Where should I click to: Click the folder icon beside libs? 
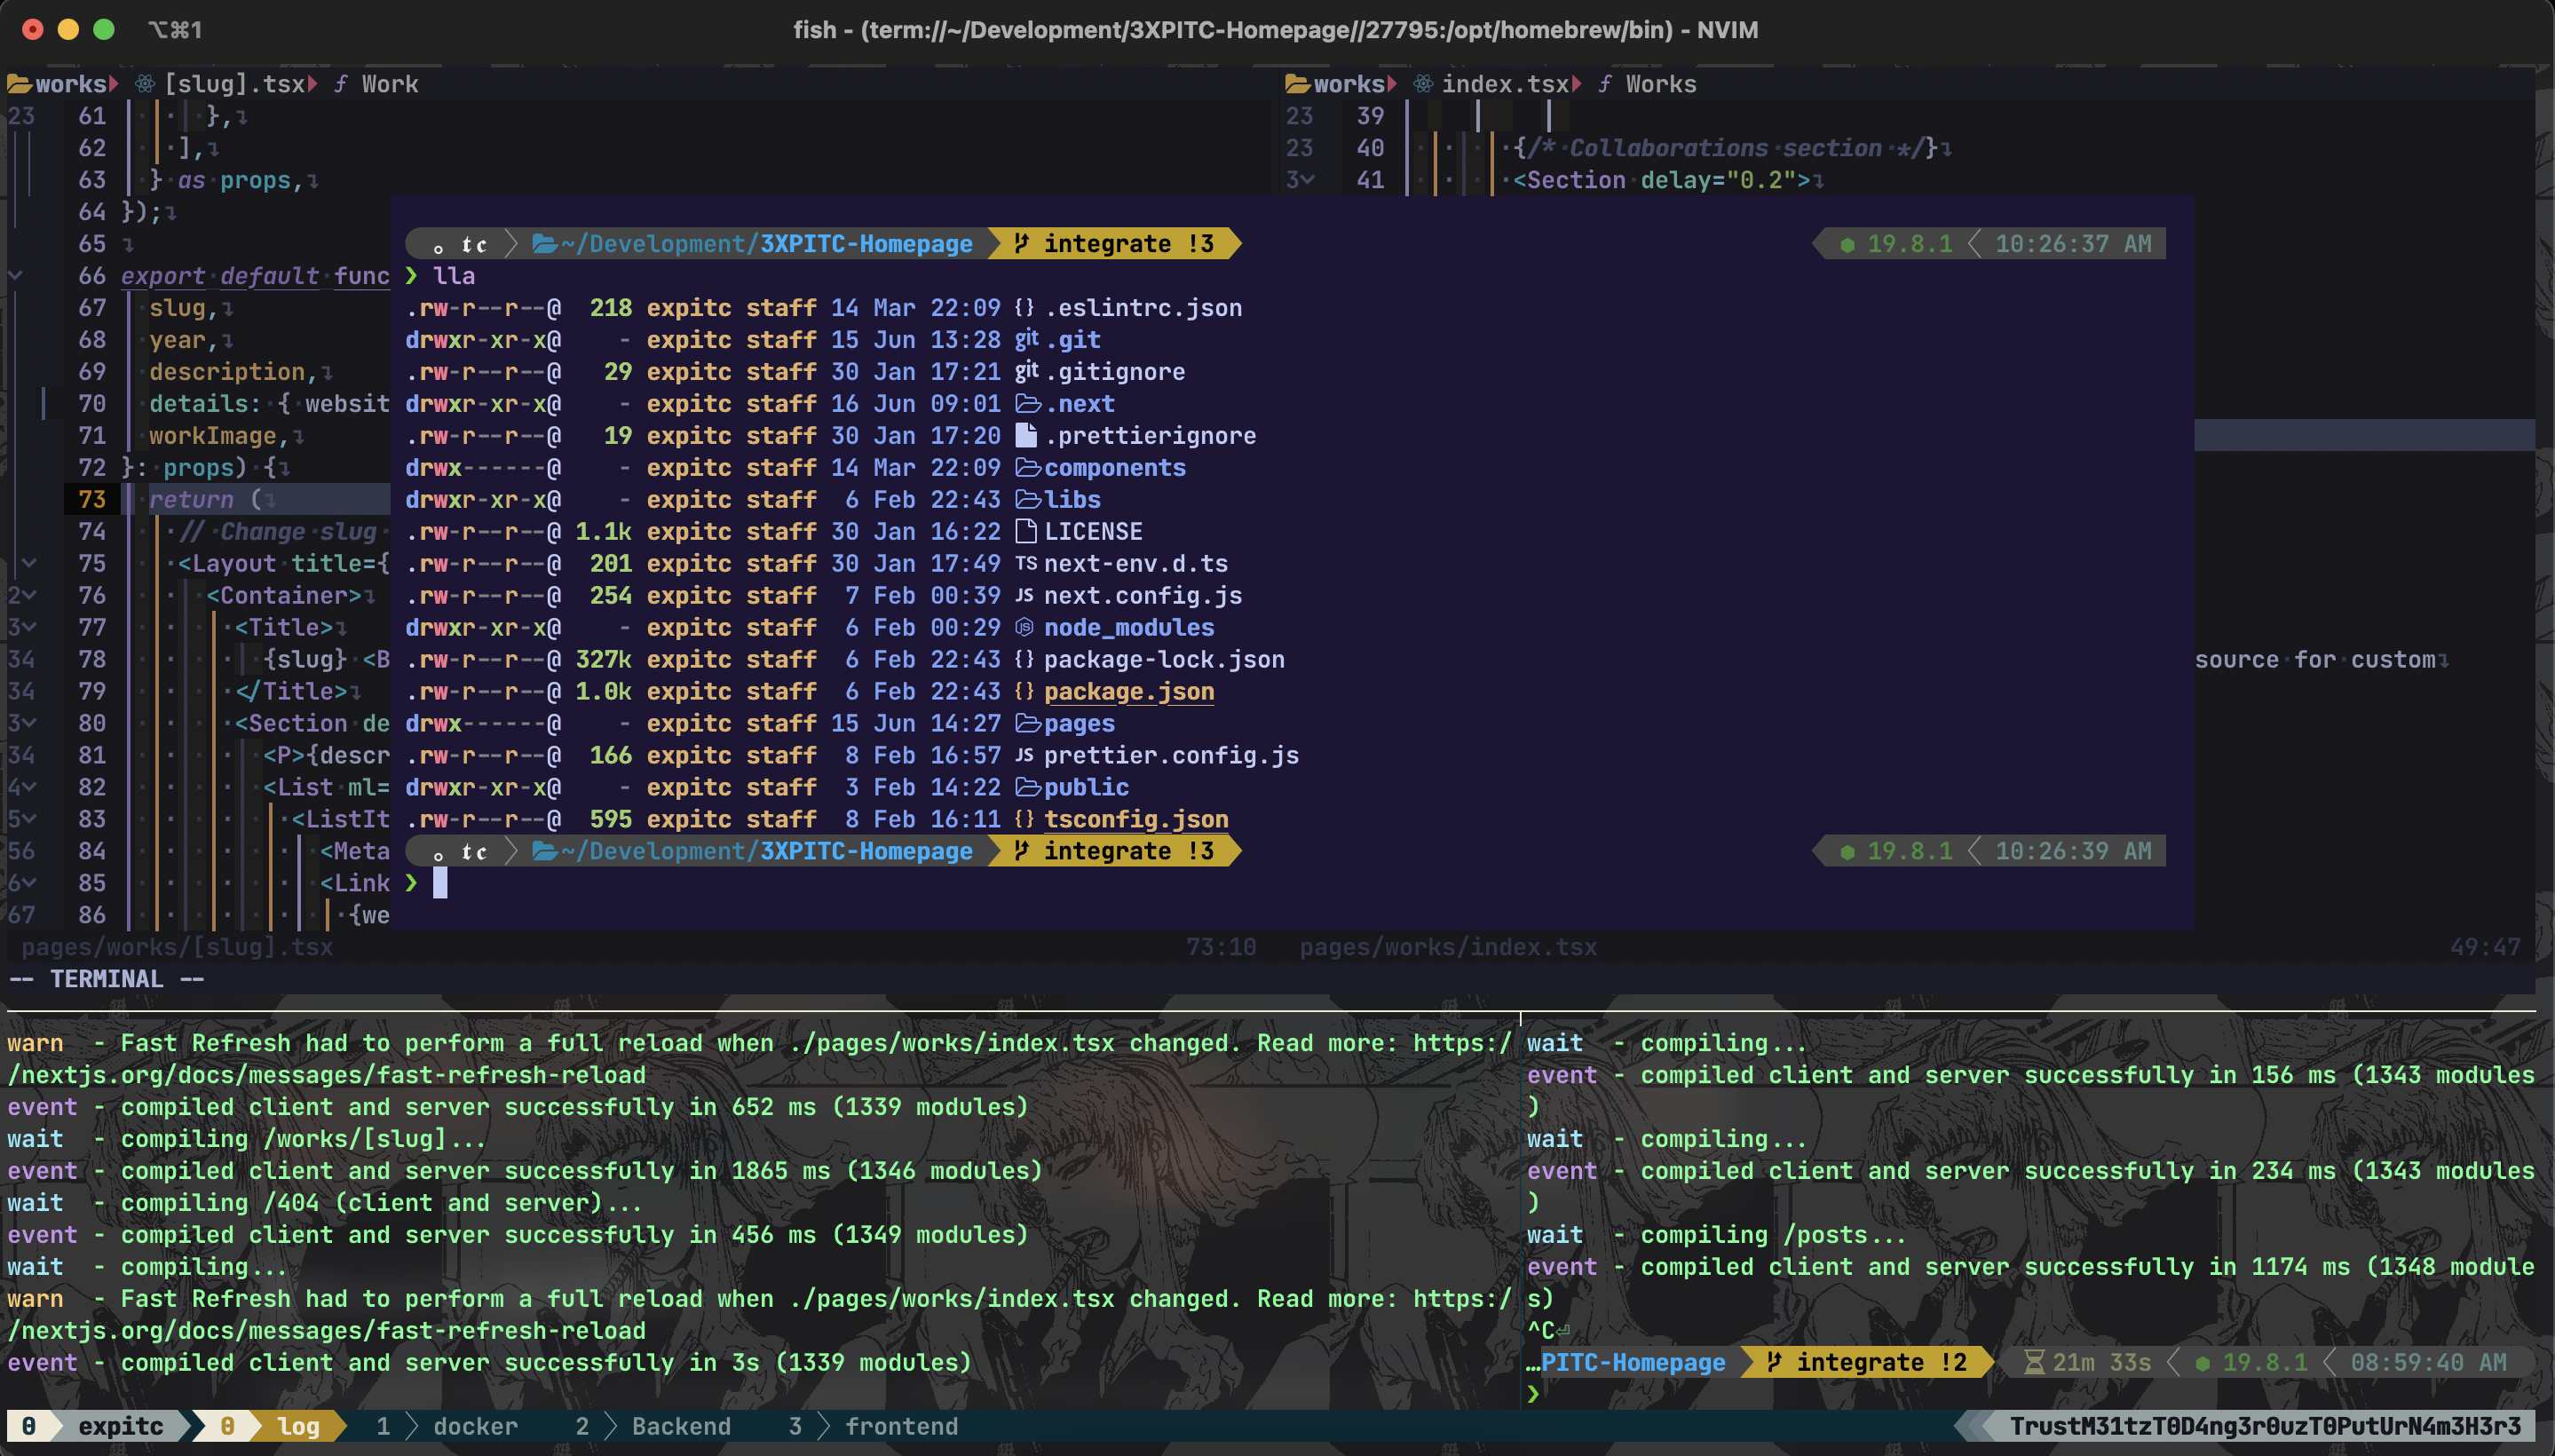pos(1028,500)
